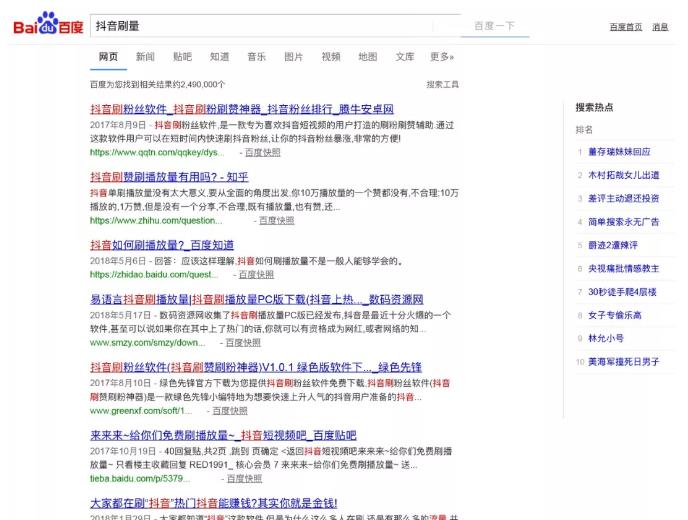Screen dimensions: 688x520
Task: Open qqtn.com result URL
Action: (157, 152)
